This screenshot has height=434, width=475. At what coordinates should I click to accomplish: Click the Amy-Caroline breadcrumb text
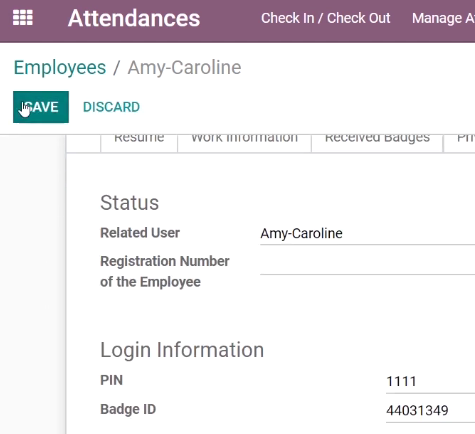pos(184,68)
